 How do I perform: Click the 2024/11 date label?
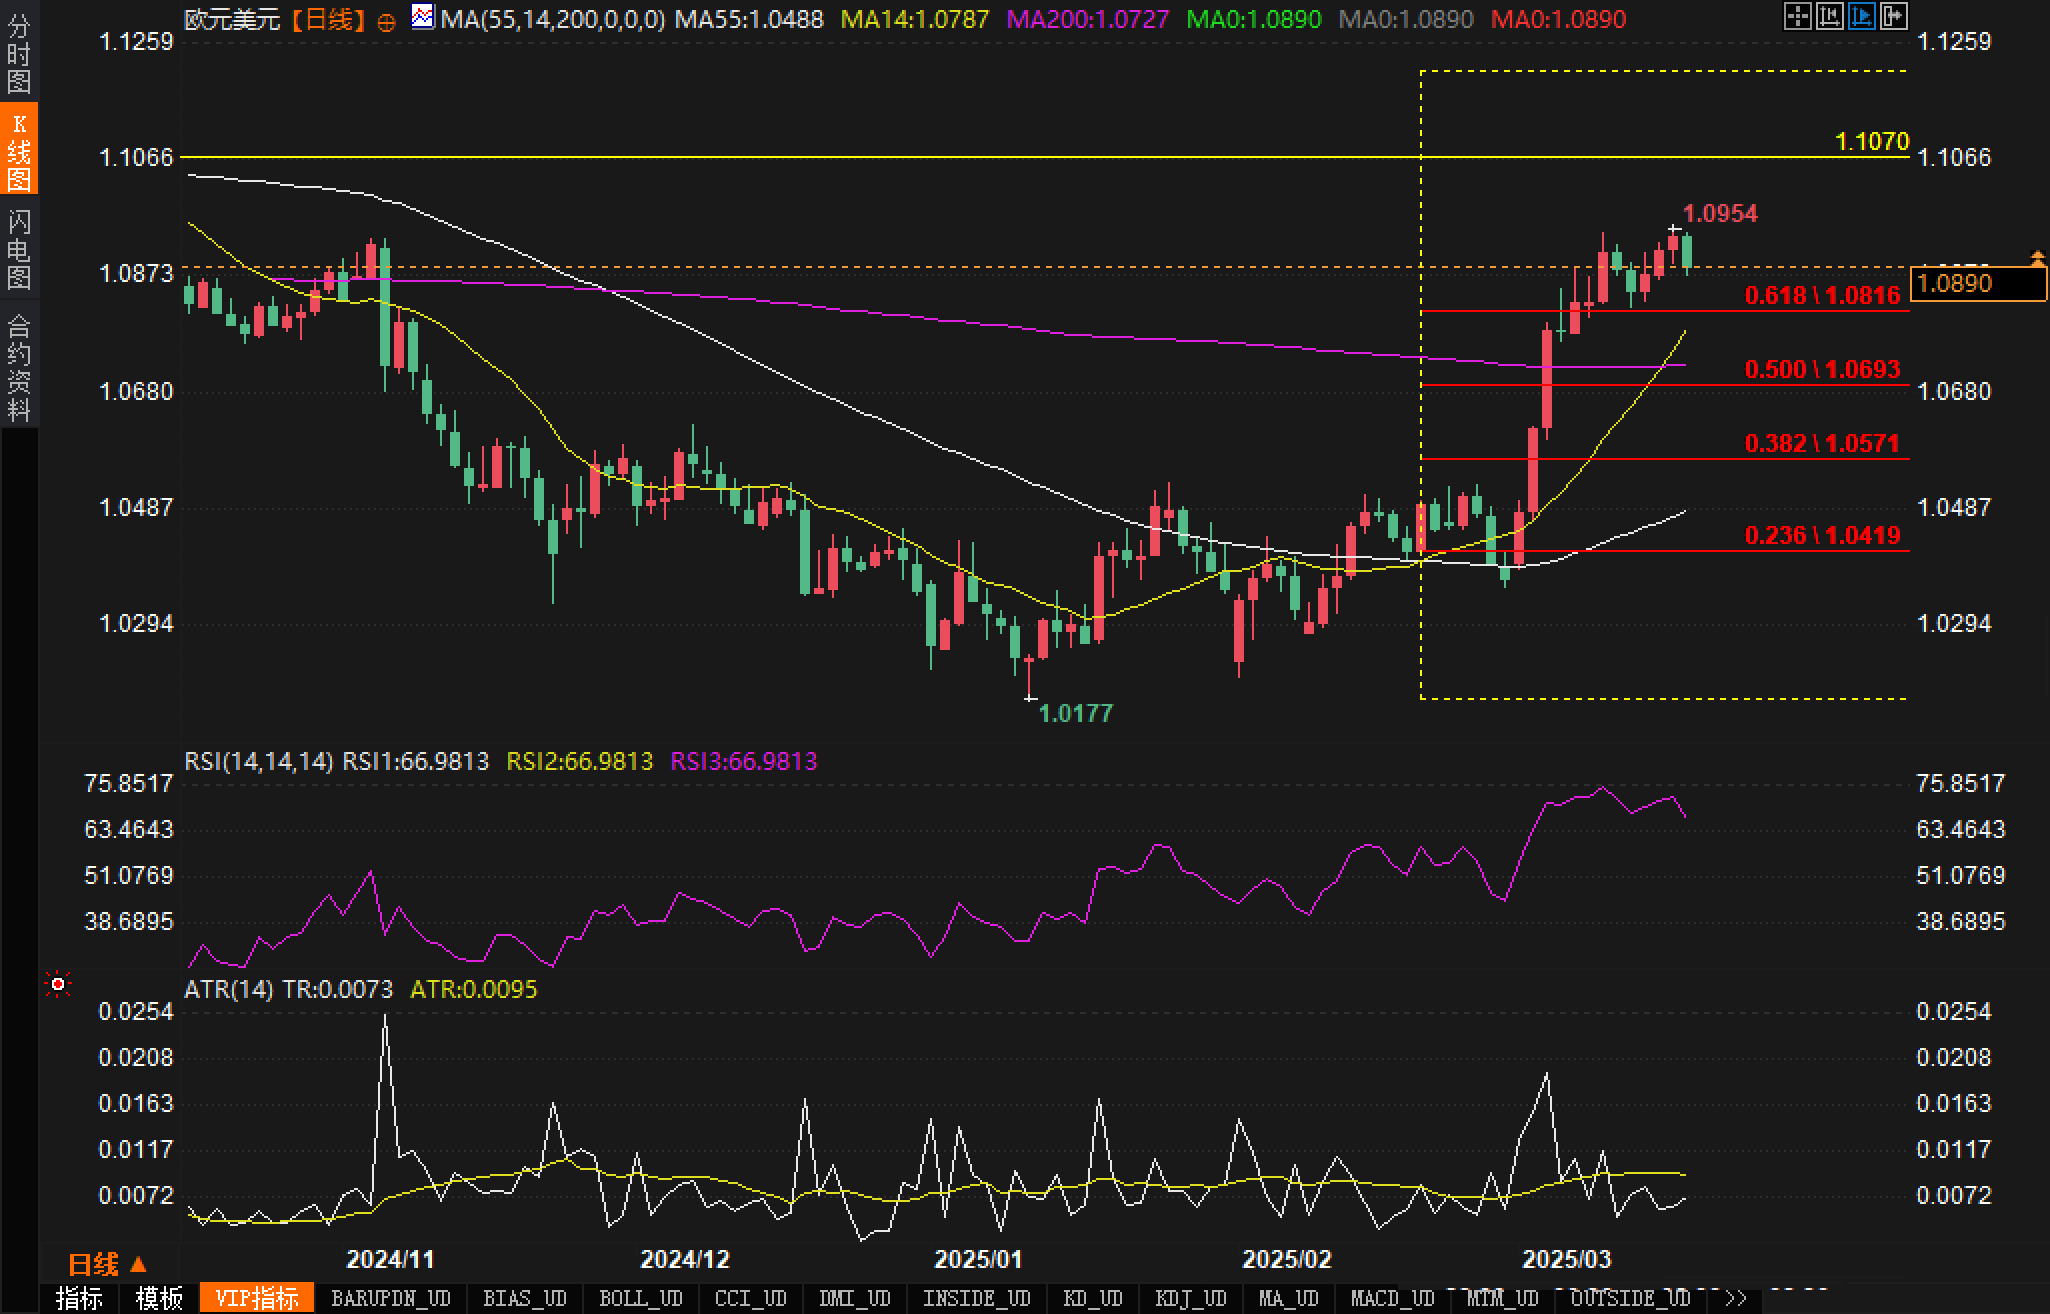[x=390, y=1259]
